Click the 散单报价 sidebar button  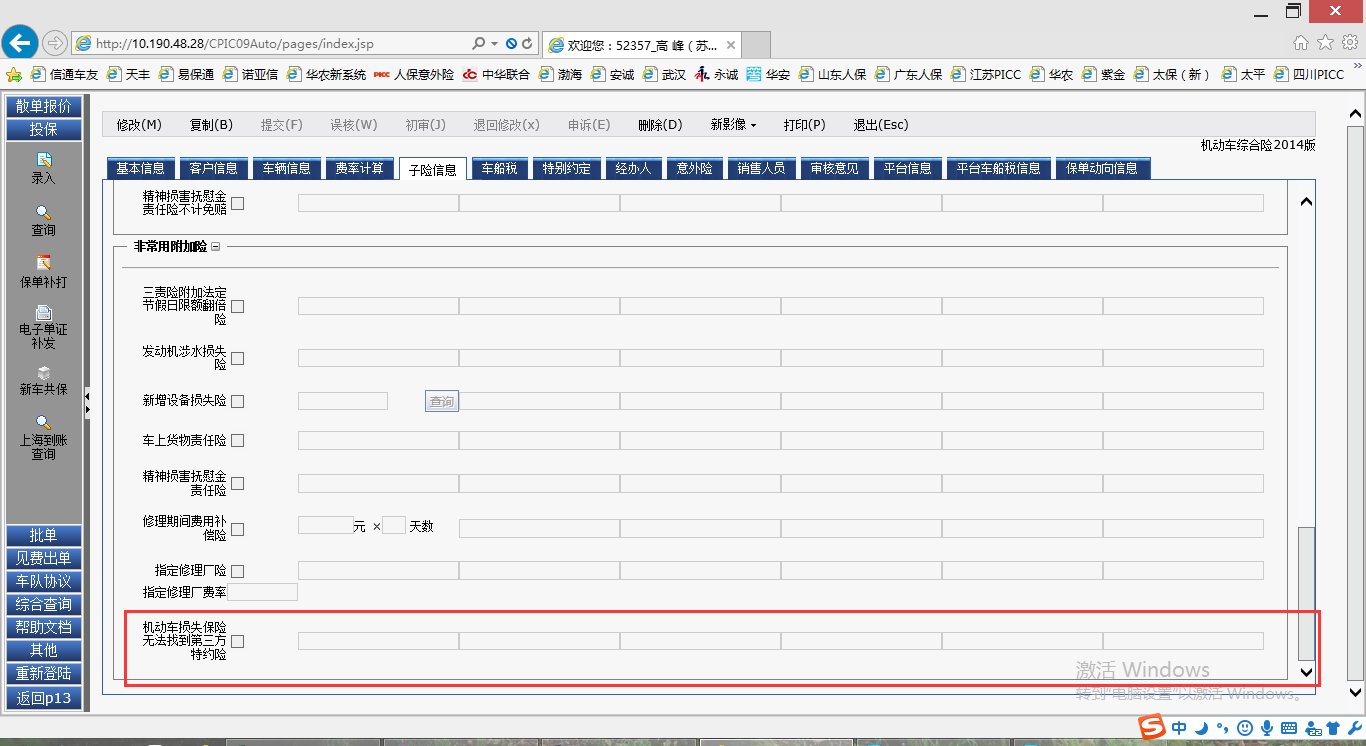click(x=44, y=106)
